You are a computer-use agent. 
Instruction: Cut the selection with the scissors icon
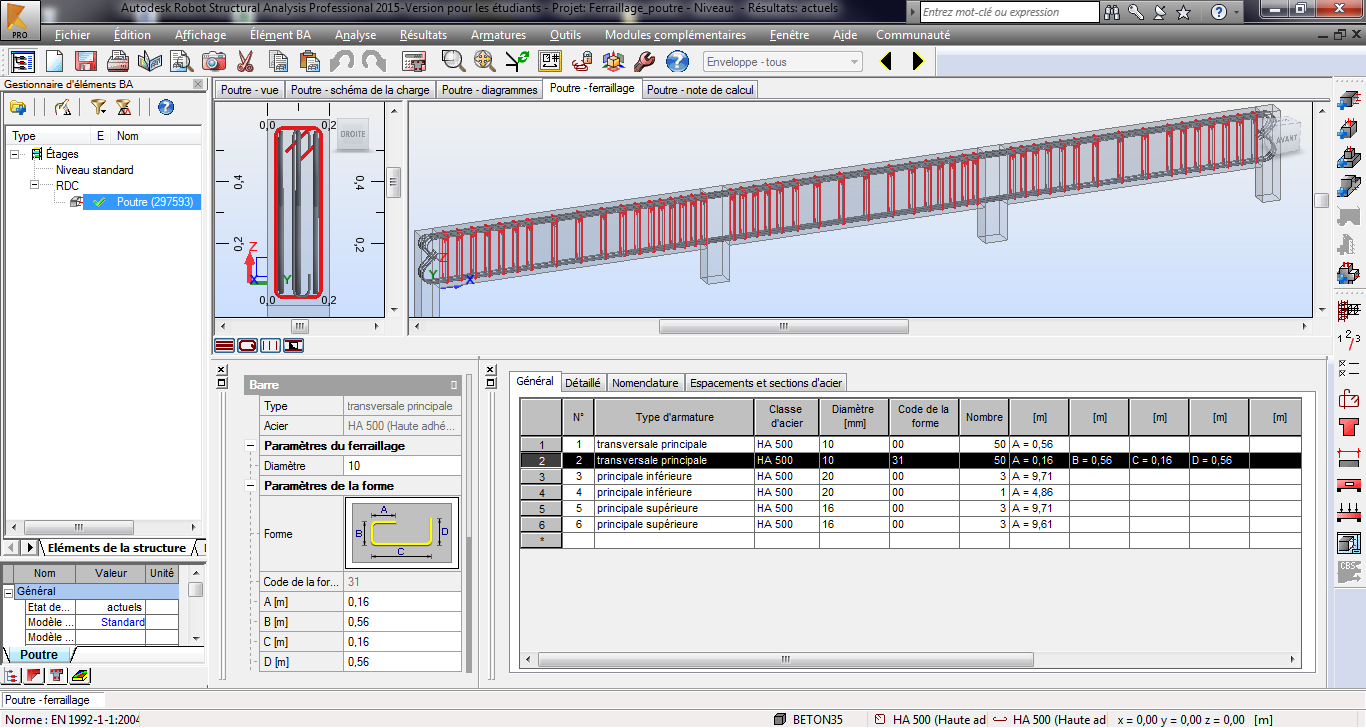tap(246, 61)
